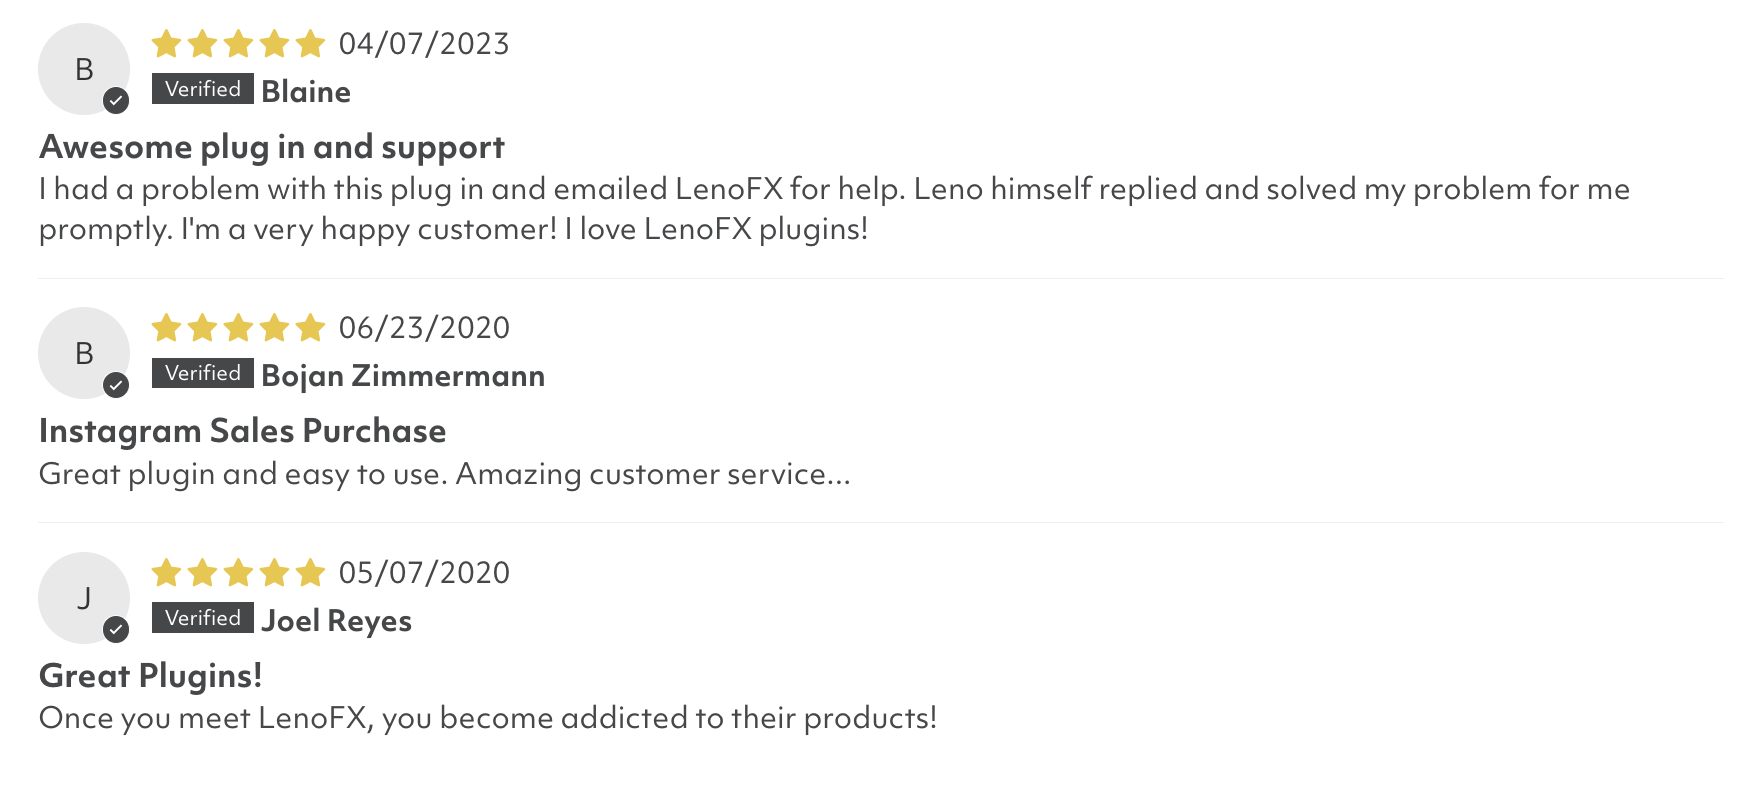Click the verified checkmark badge on Blaine's avatar
Viewport: 1754px width, 786px height.
tap(116, 100)
